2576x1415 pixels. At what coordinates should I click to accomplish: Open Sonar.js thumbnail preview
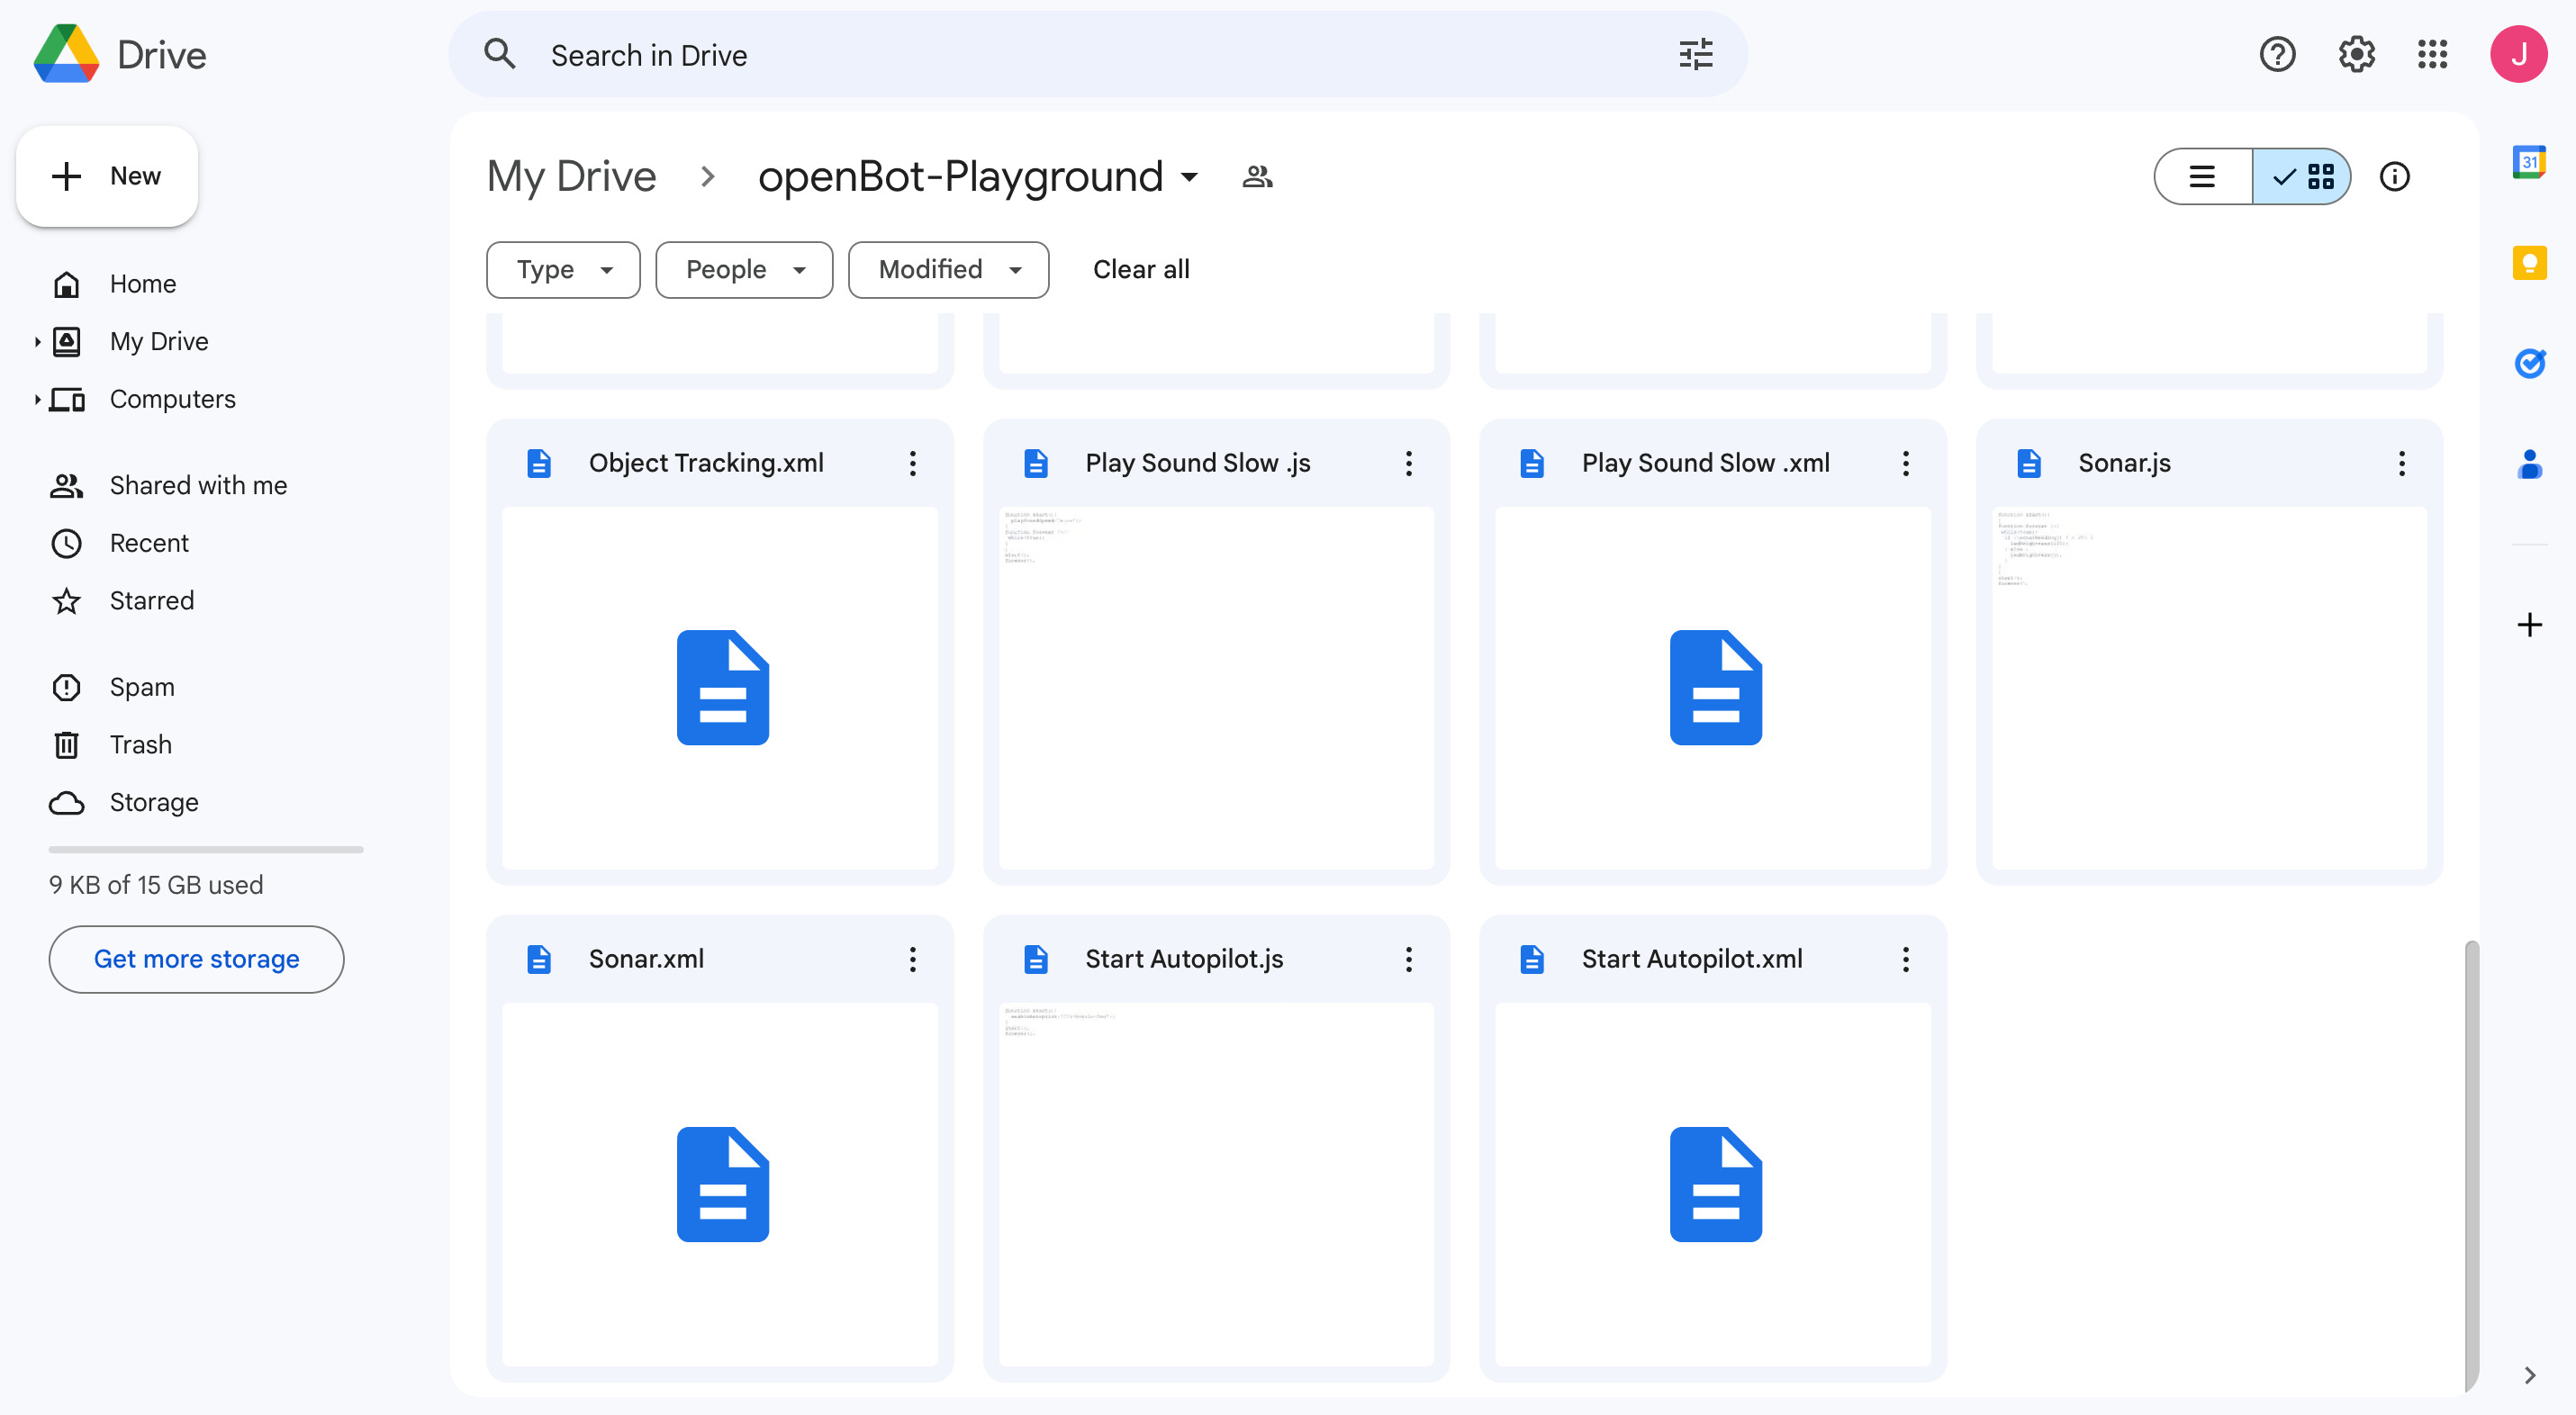[2210, 688]
